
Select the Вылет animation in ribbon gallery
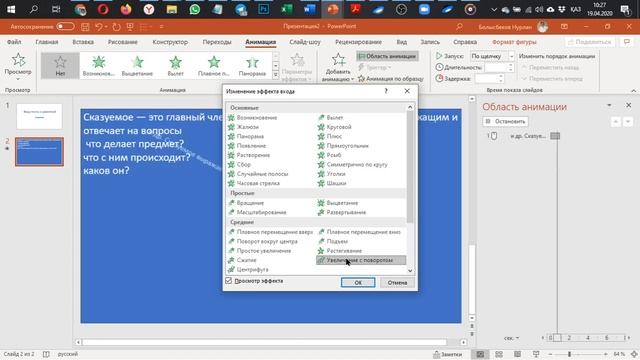176,65
